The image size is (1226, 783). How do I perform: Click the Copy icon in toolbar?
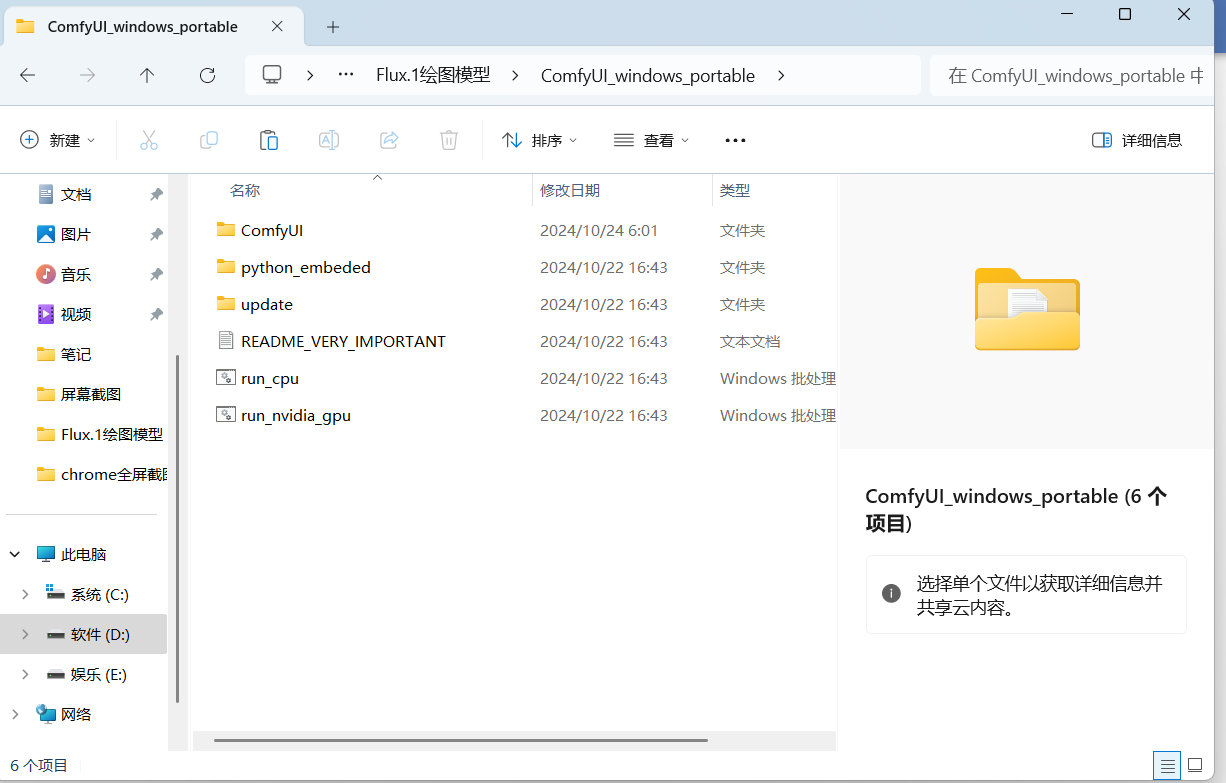point(209,140)
